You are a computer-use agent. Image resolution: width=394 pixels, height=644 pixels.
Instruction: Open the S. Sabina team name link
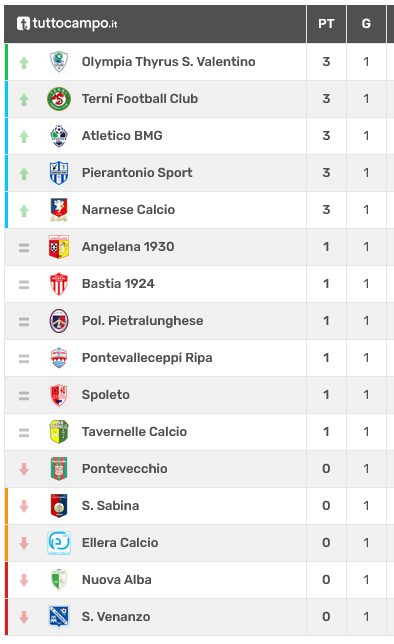(111, 506)
